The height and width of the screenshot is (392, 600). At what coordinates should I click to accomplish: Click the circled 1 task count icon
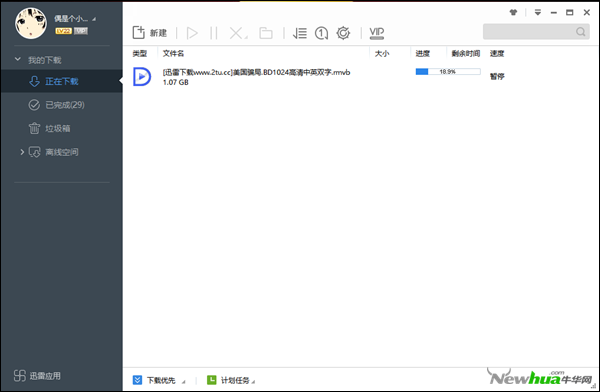(321, 33)
